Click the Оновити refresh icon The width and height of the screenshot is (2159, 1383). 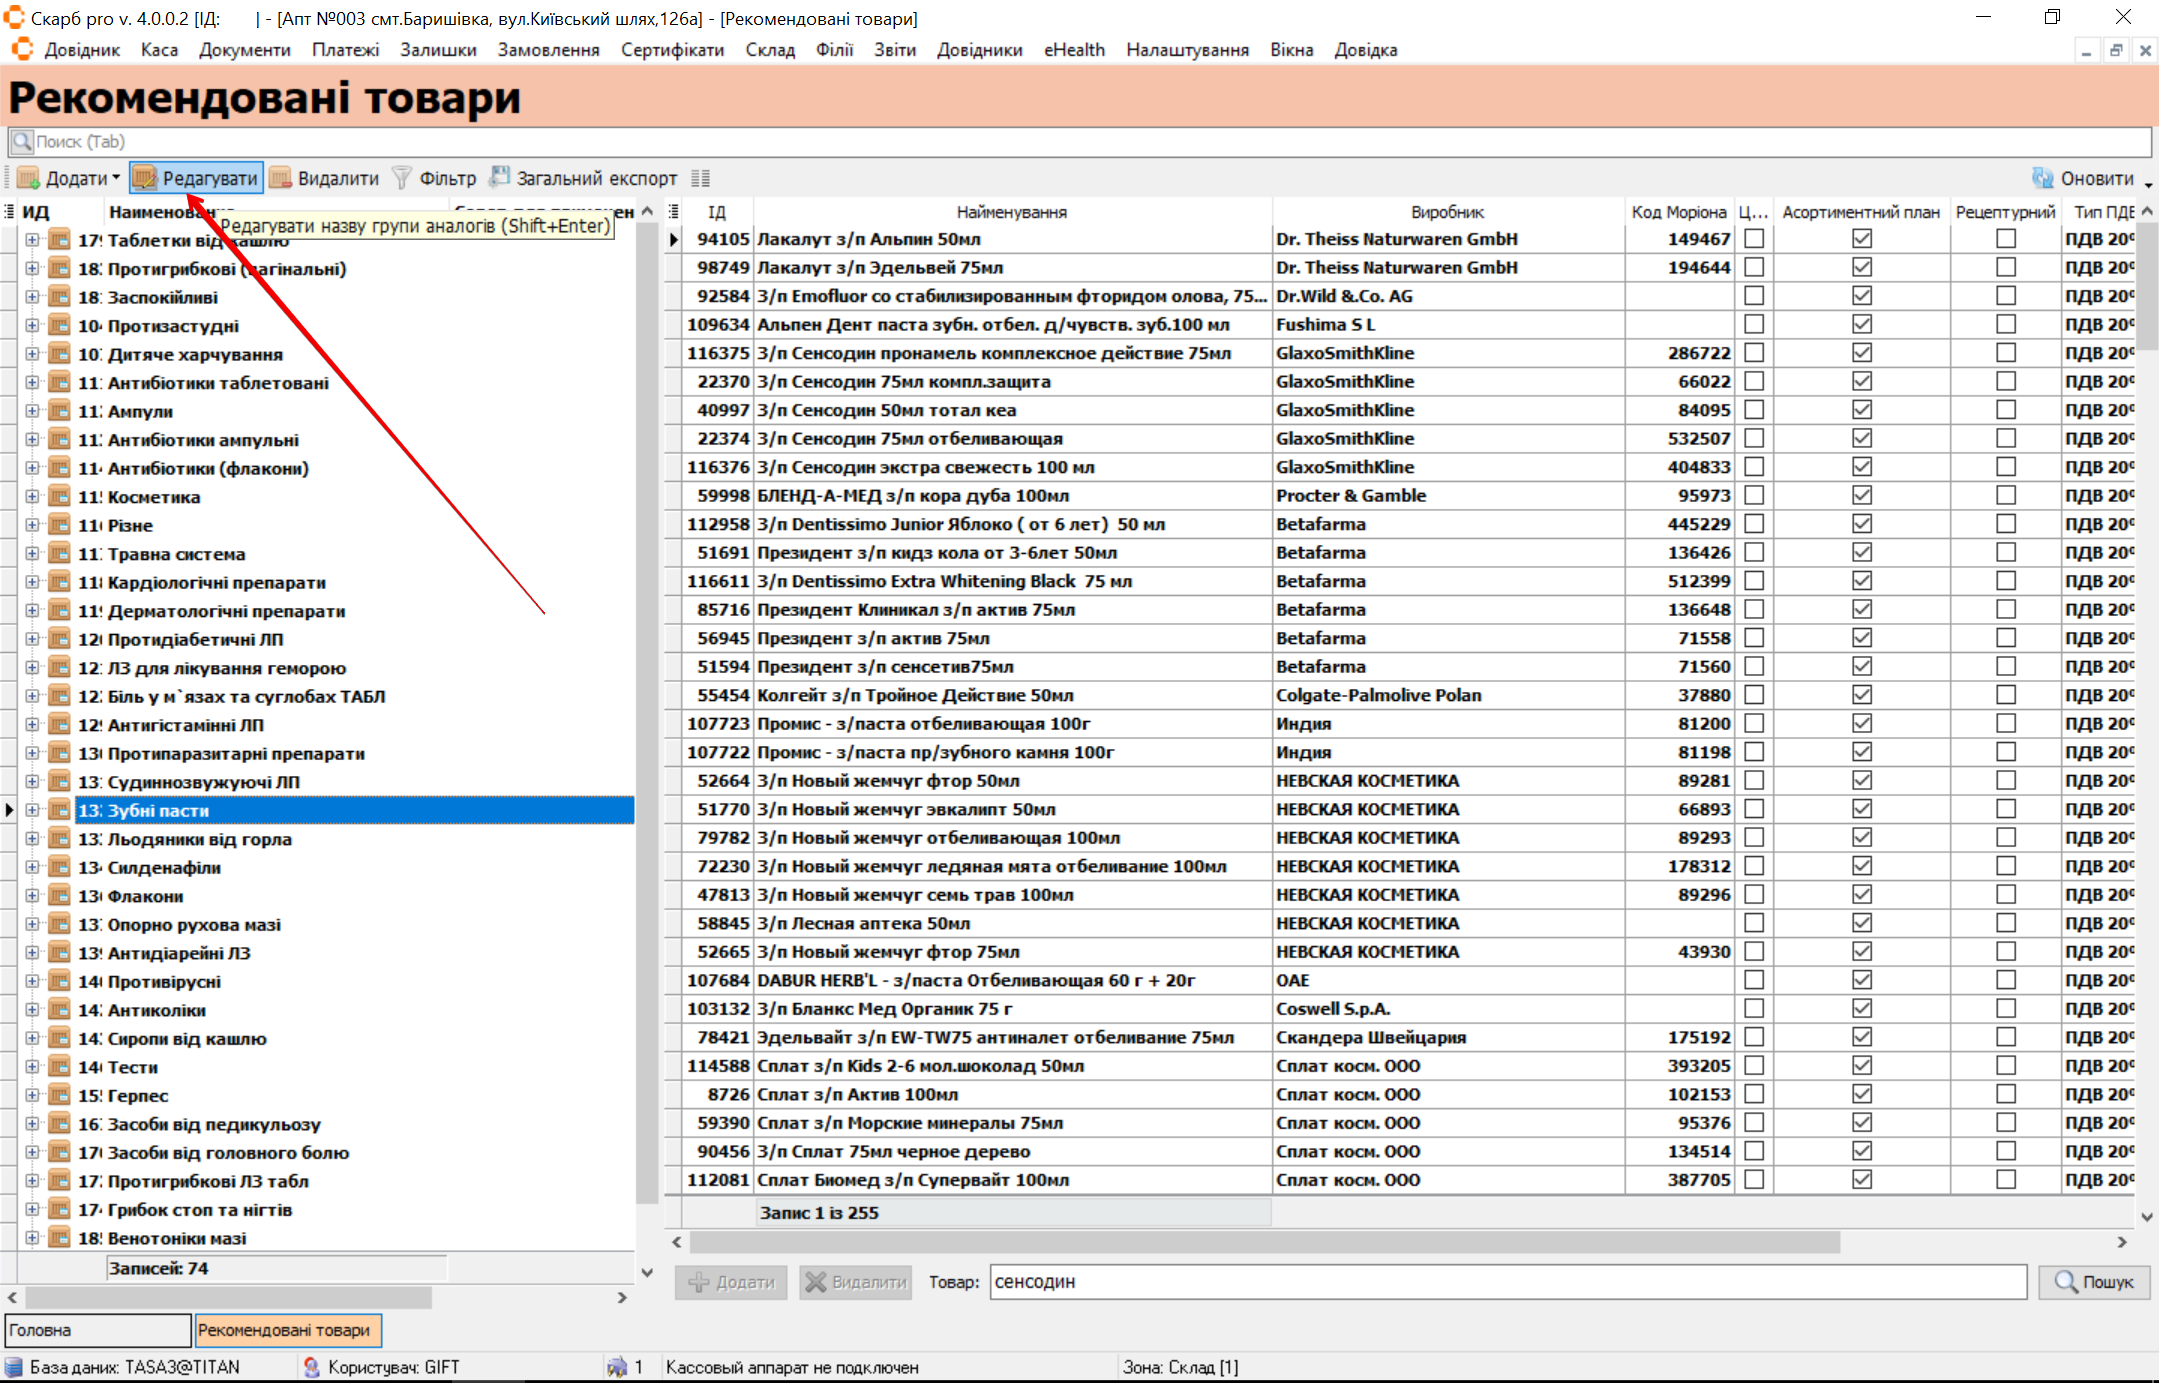tap(2042, 179)
